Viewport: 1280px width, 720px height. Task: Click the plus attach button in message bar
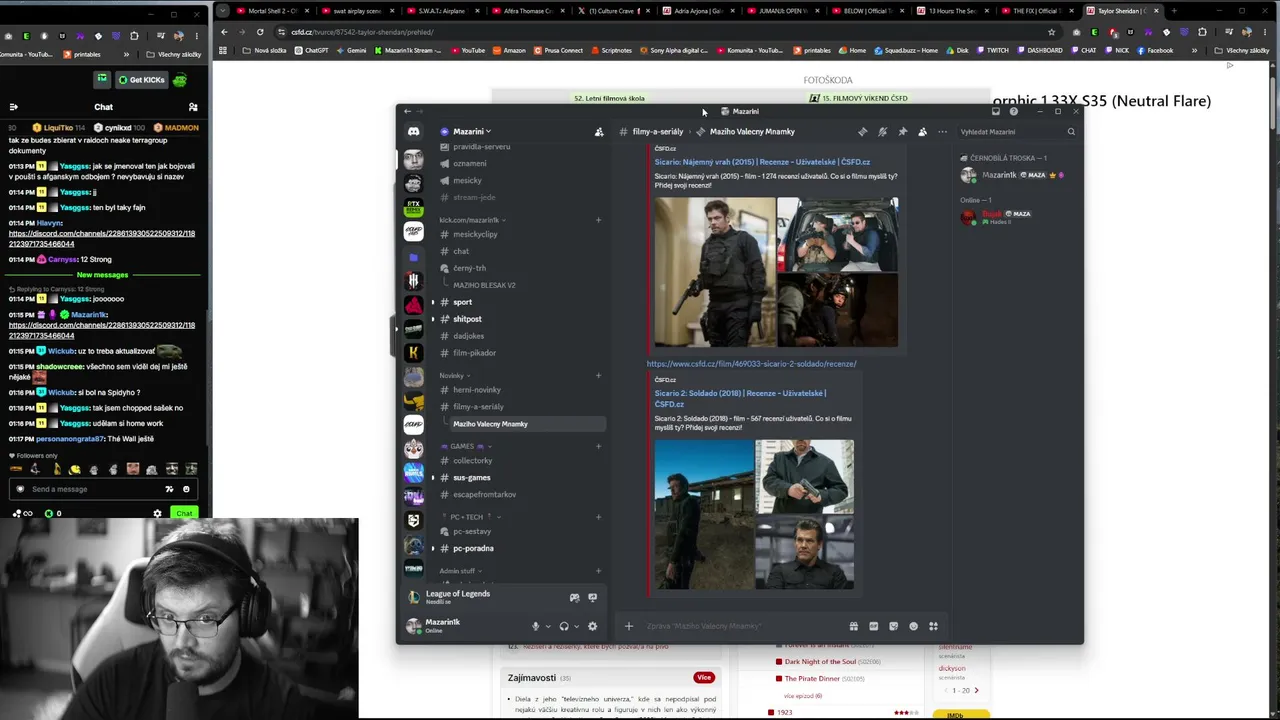629,626
